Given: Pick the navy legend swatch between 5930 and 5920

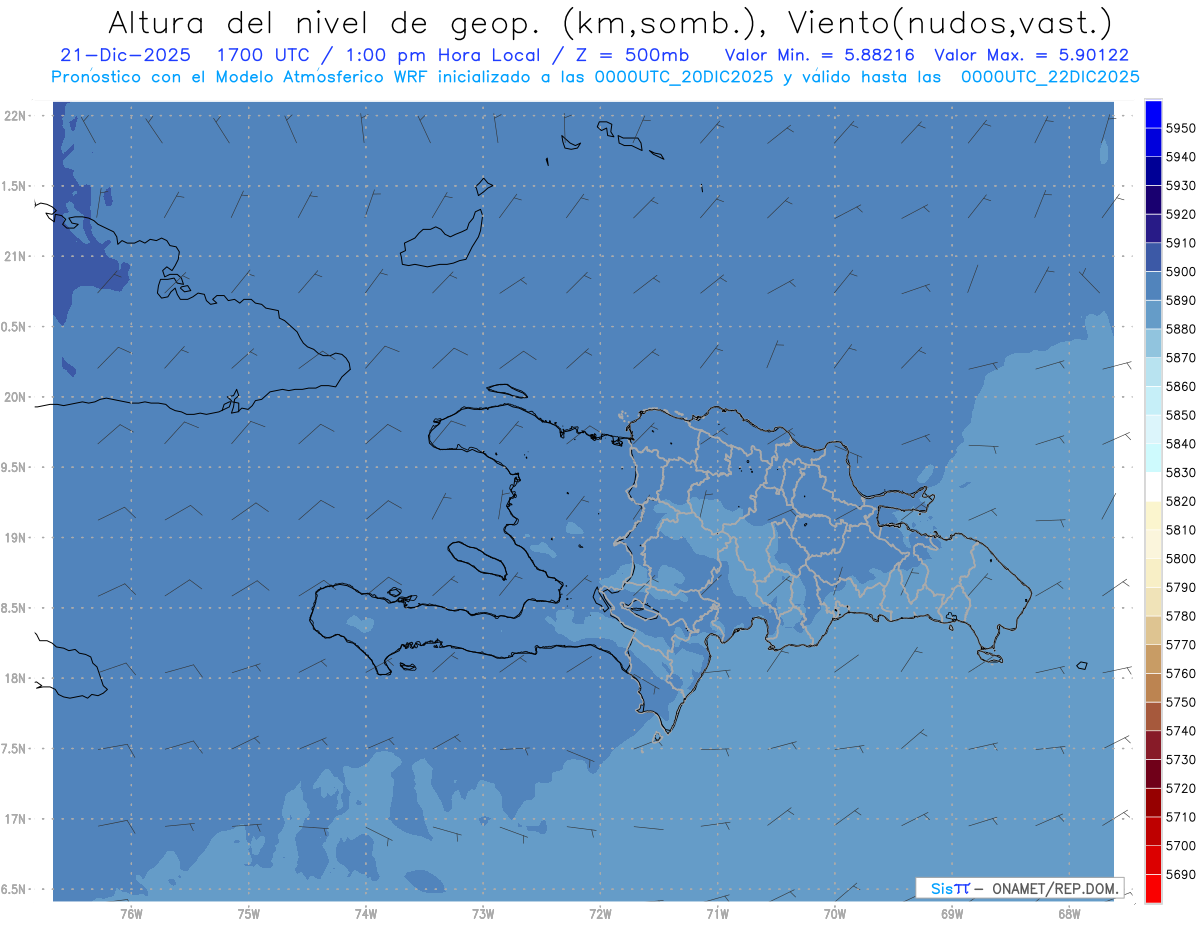Looking at the screenshot, I should pos(1153,200).
